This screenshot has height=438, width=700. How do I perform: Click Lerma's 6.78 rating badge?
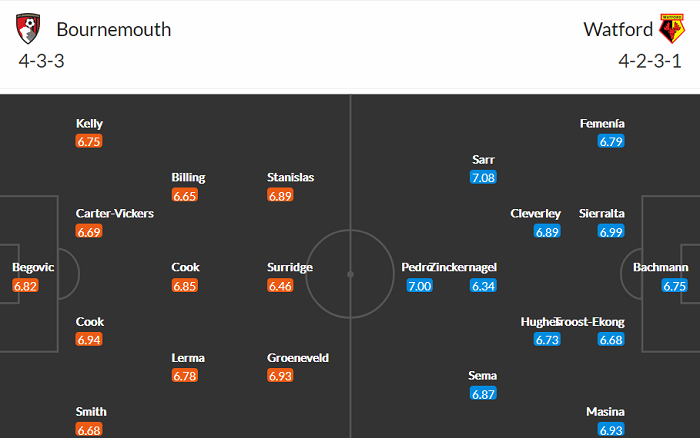pyautogui.click(x=185, y=375)
